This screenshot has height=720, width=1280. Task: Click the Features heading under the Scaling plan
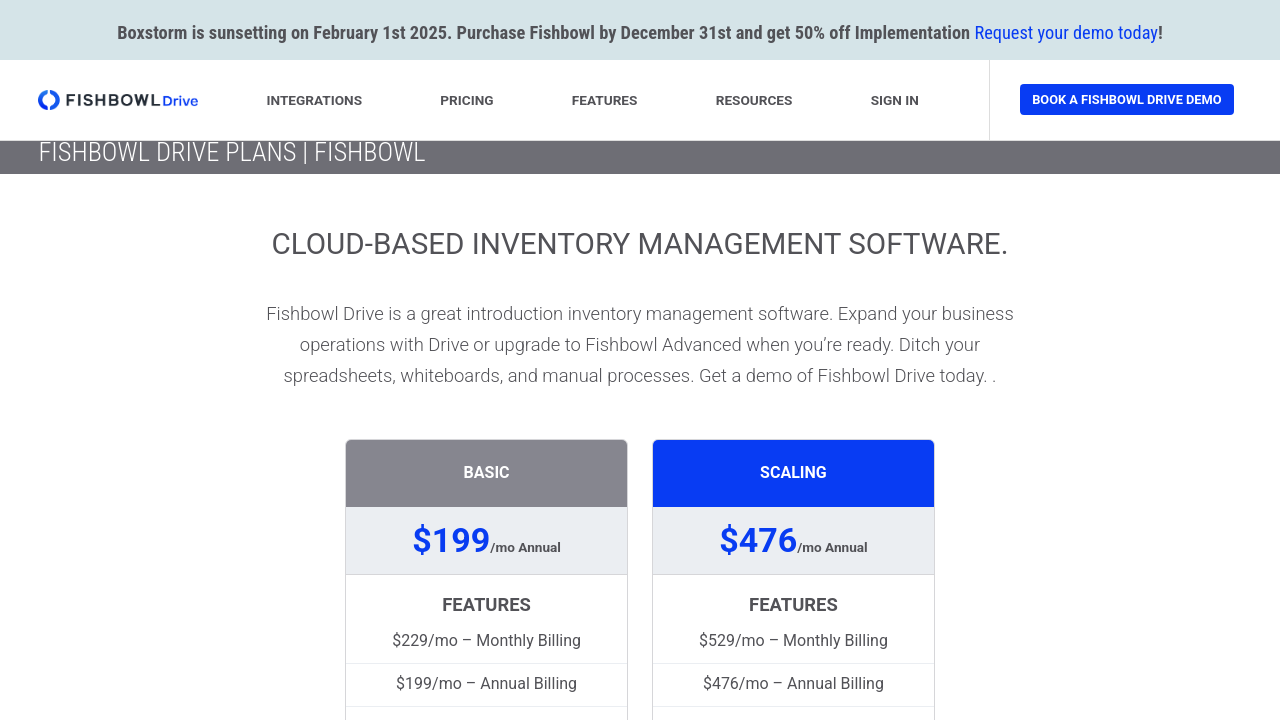tap(793, 605)
